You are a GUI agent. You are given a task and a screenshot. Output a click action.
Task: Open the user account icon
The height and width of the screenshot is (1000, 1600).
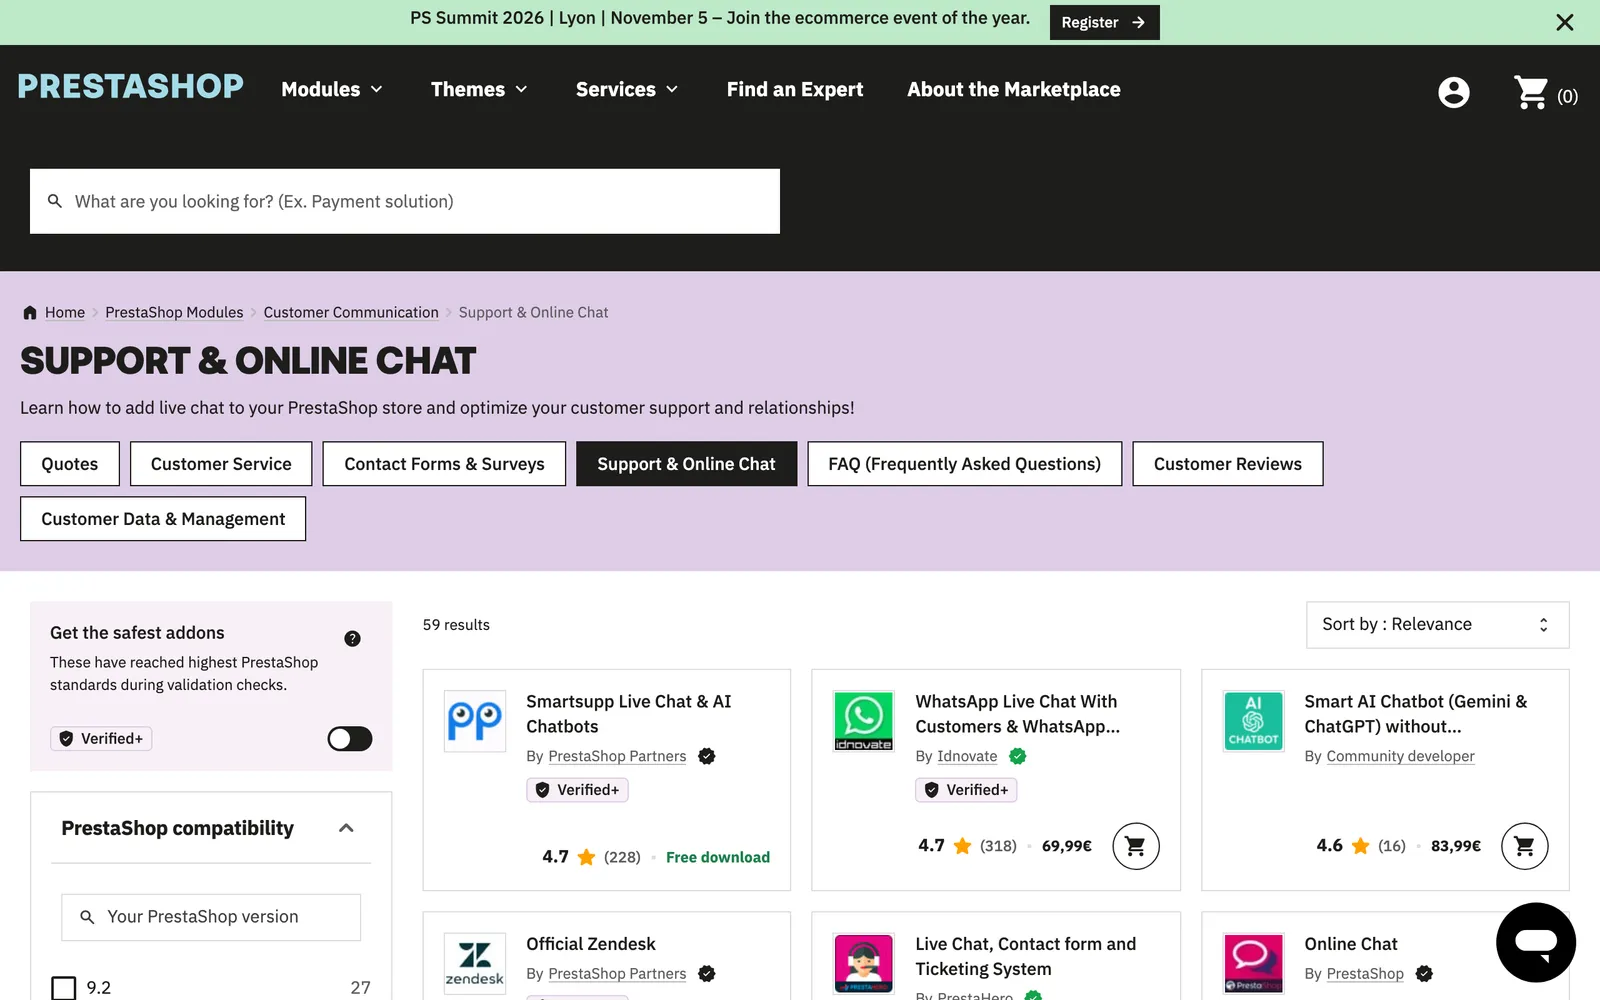tap(1453, 92)
